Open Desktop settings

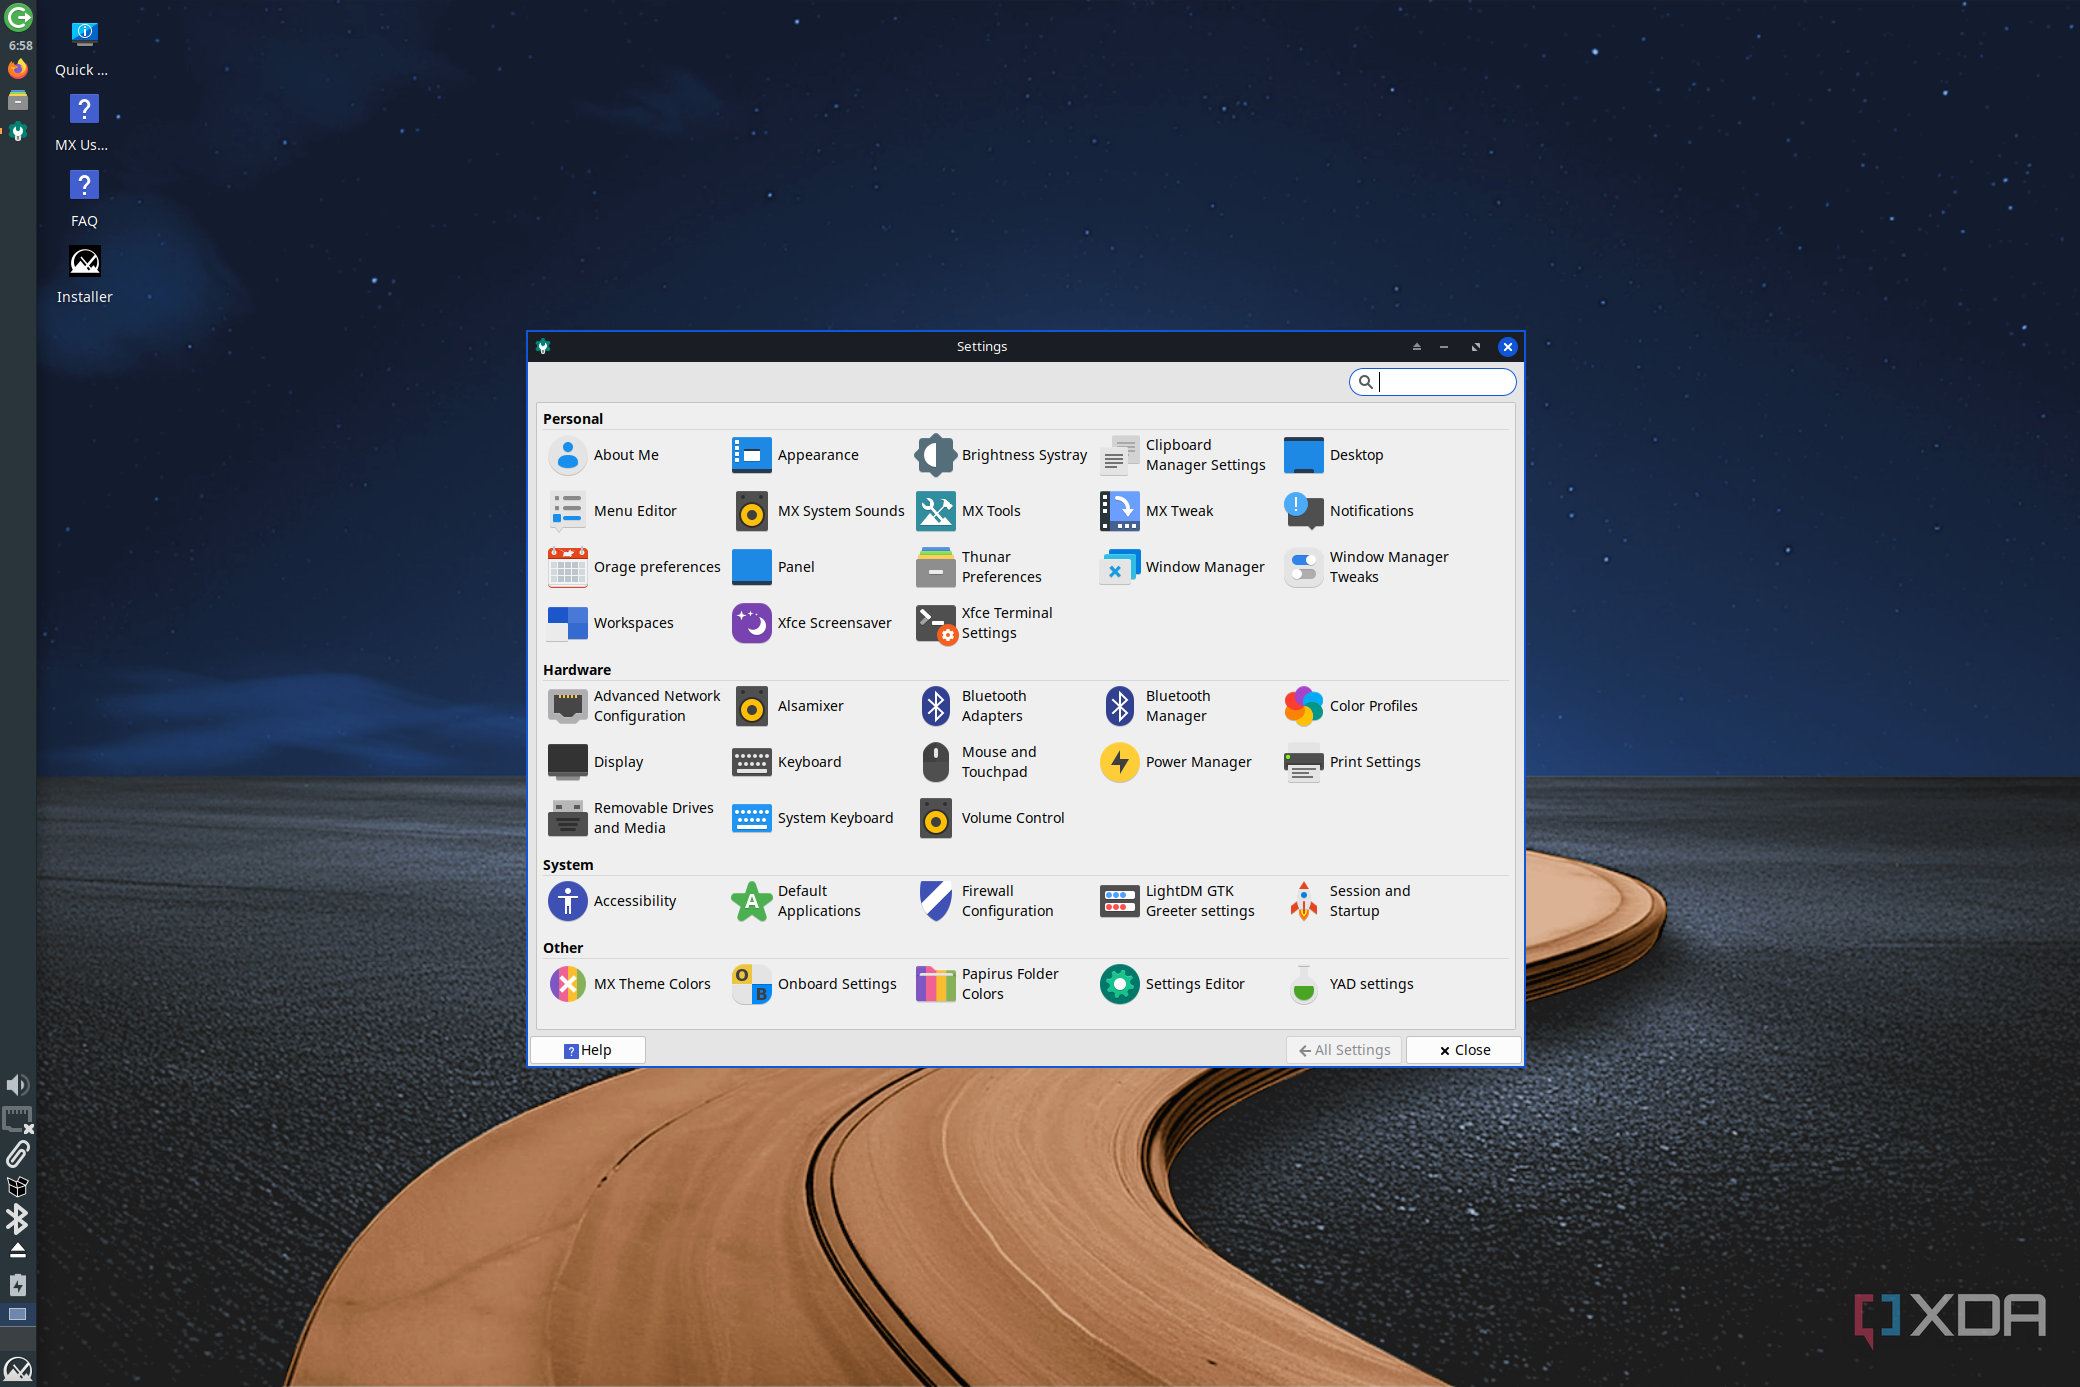pos(1334,455)
